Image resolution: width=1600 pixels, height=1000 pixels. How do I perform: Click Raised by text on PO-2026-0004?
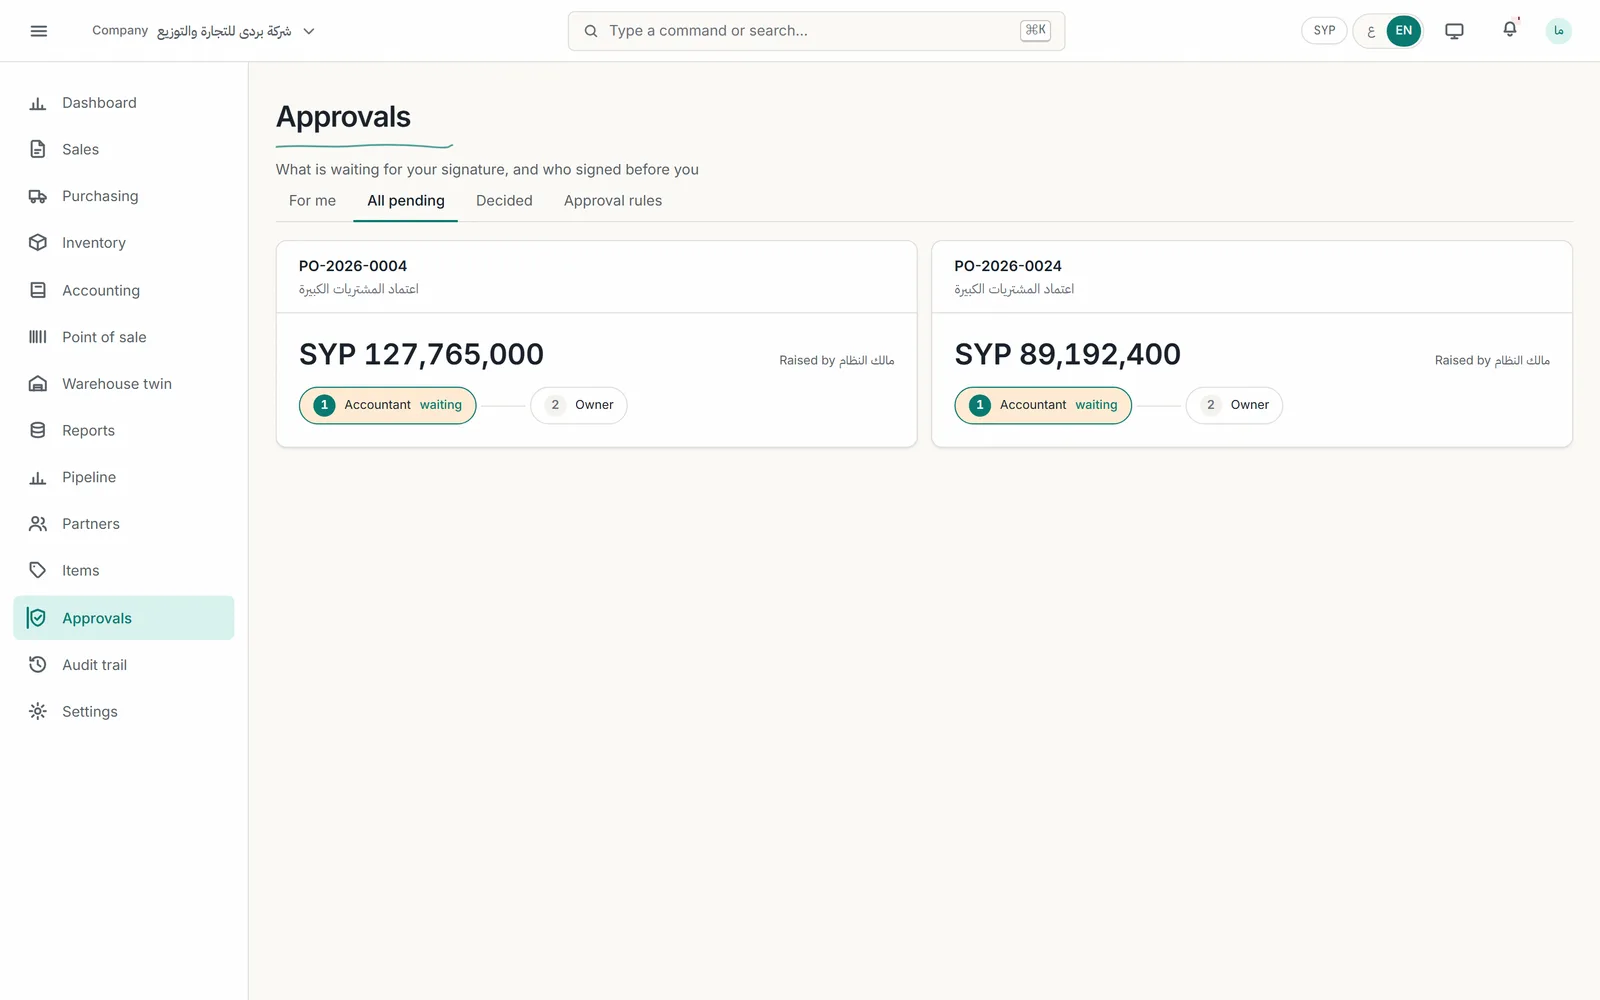tap(837, 360)
